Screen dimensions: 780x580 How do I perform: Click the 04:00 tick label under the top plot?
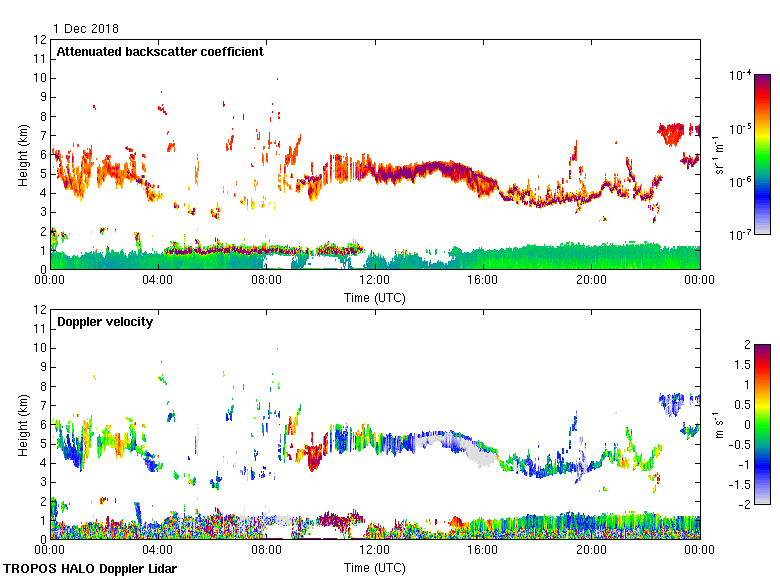click(158, 280)
